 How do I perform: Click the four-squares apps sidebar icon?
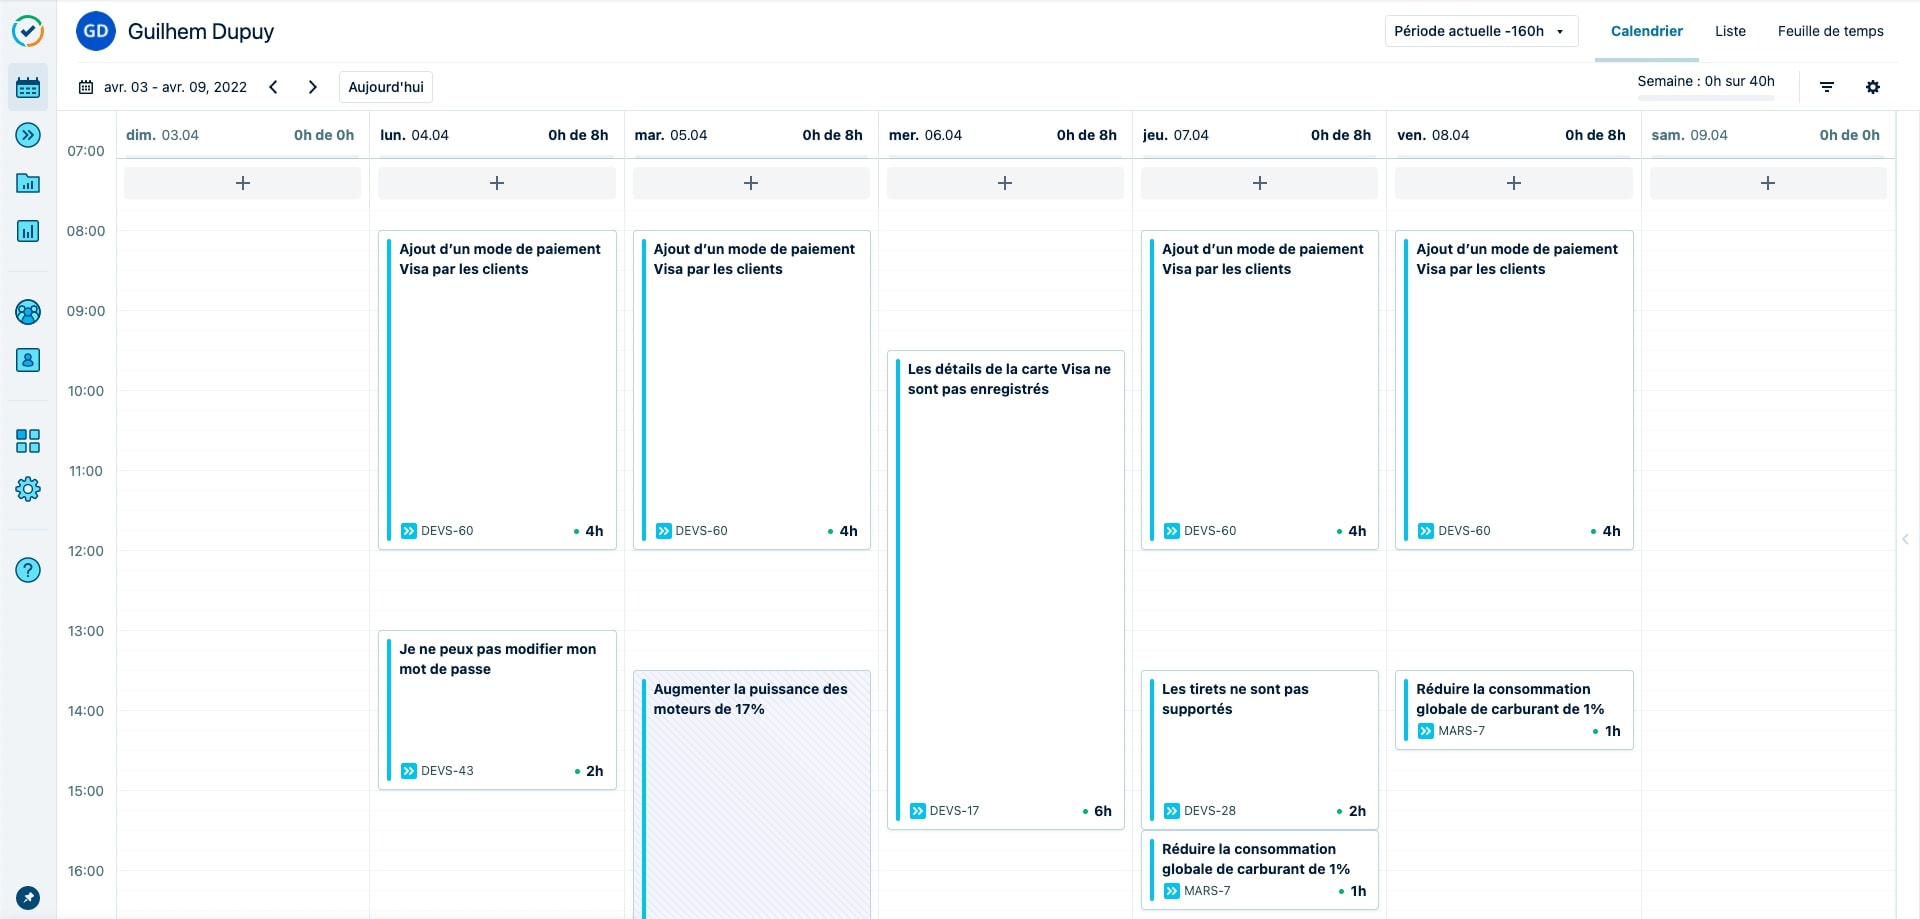click(28, 441)
